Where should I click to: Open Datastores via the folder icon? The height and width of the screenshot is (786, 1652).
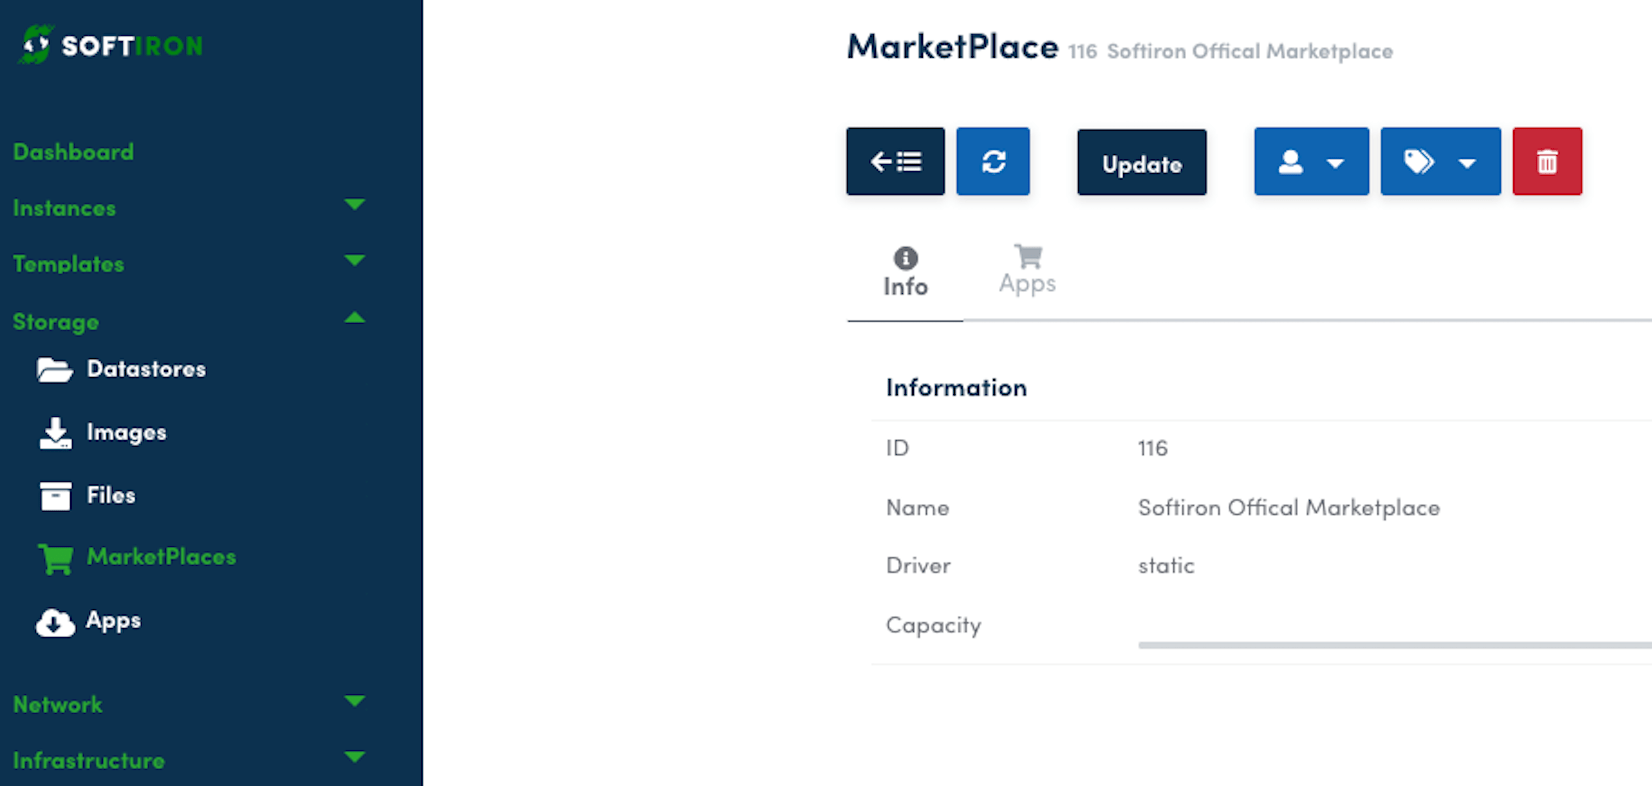55,370
